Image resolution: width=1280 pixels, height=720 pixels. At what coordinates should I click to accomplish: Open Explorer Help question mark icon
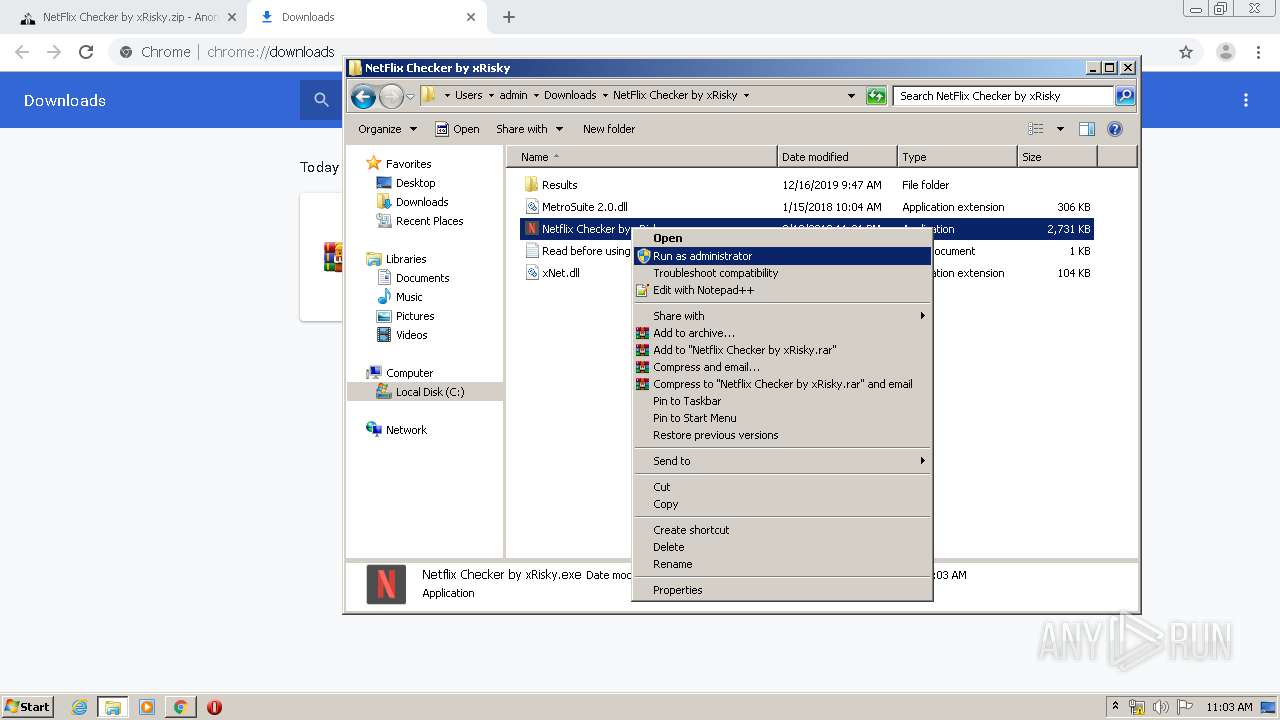pos(1115,129)
